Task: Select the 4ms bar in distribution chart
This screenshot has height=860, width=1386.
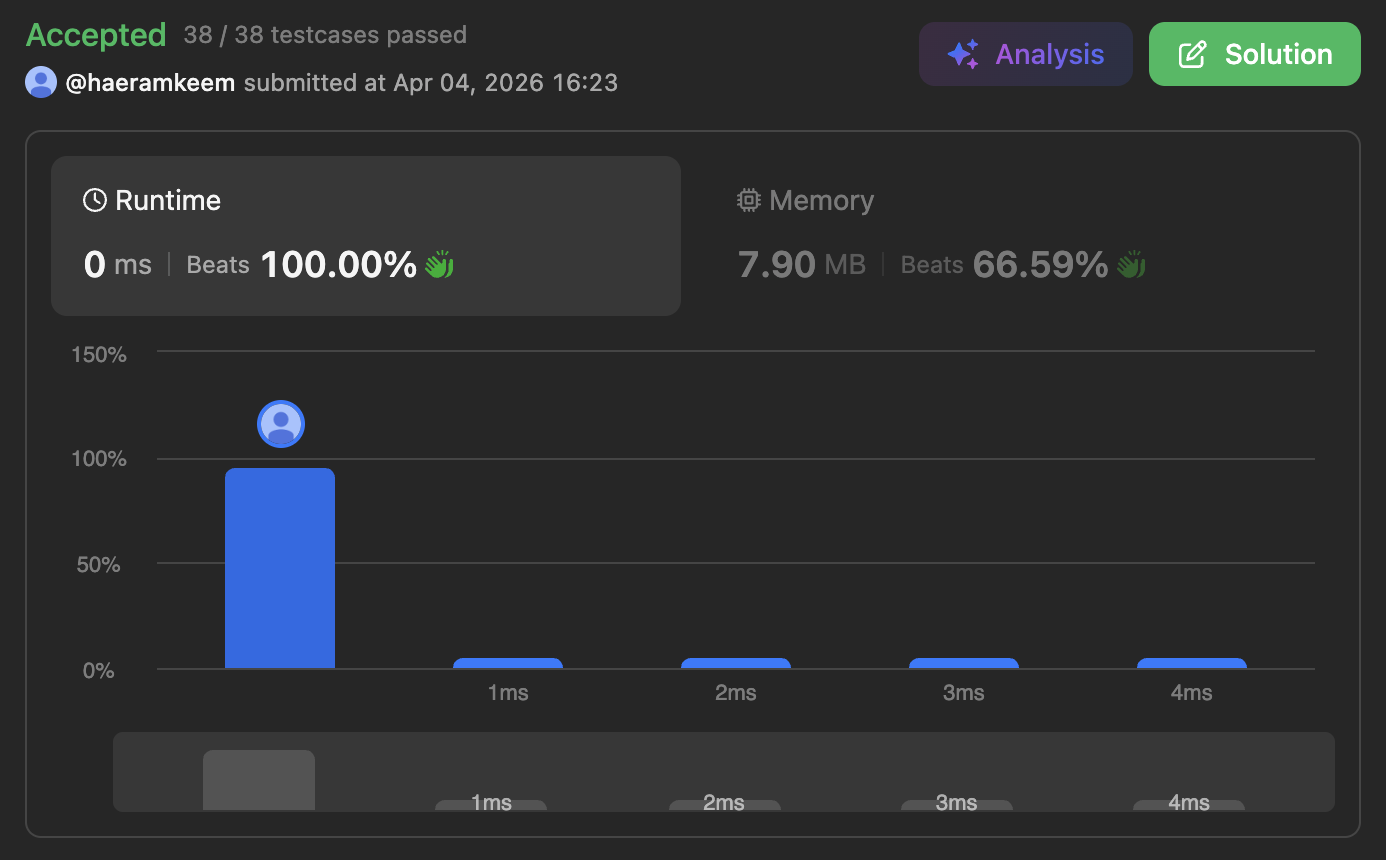Action: tap(1192, 663)
